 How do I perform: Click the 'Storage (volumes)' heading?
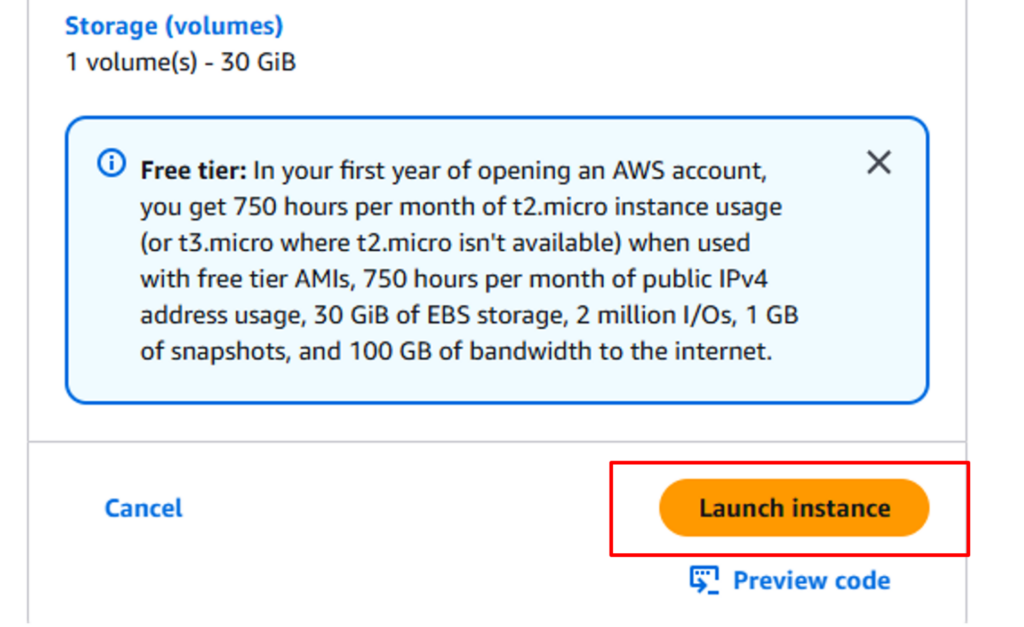tap(174, 26)
